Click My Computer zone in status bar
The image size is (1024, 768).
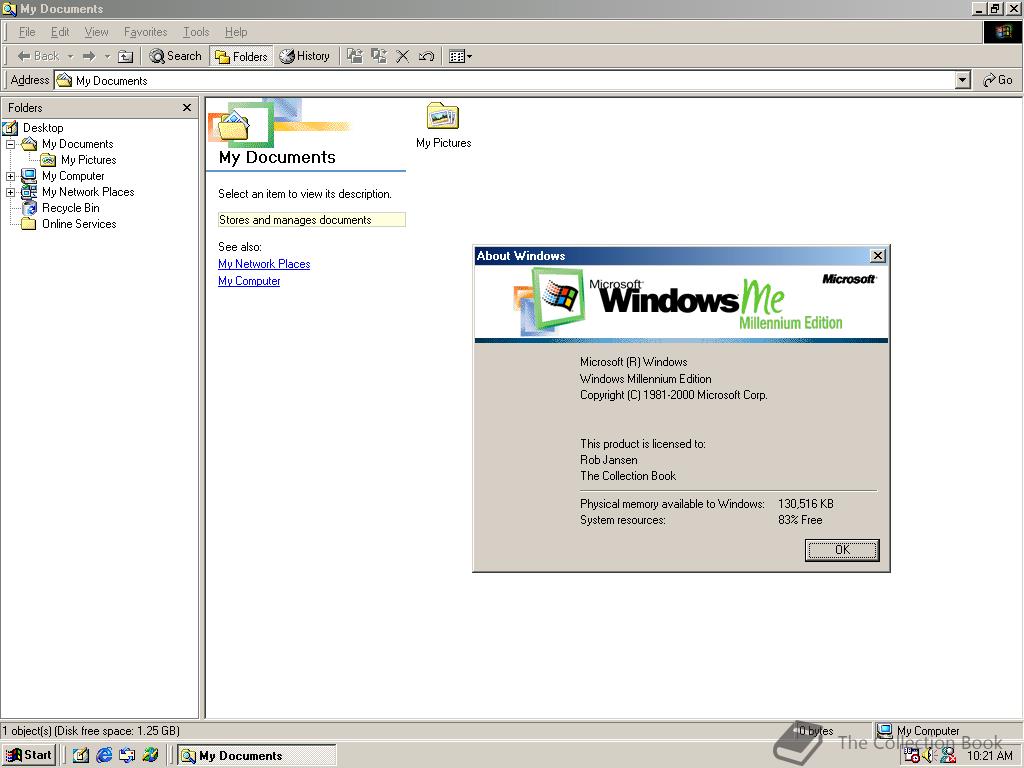click(x=947, y=731)
